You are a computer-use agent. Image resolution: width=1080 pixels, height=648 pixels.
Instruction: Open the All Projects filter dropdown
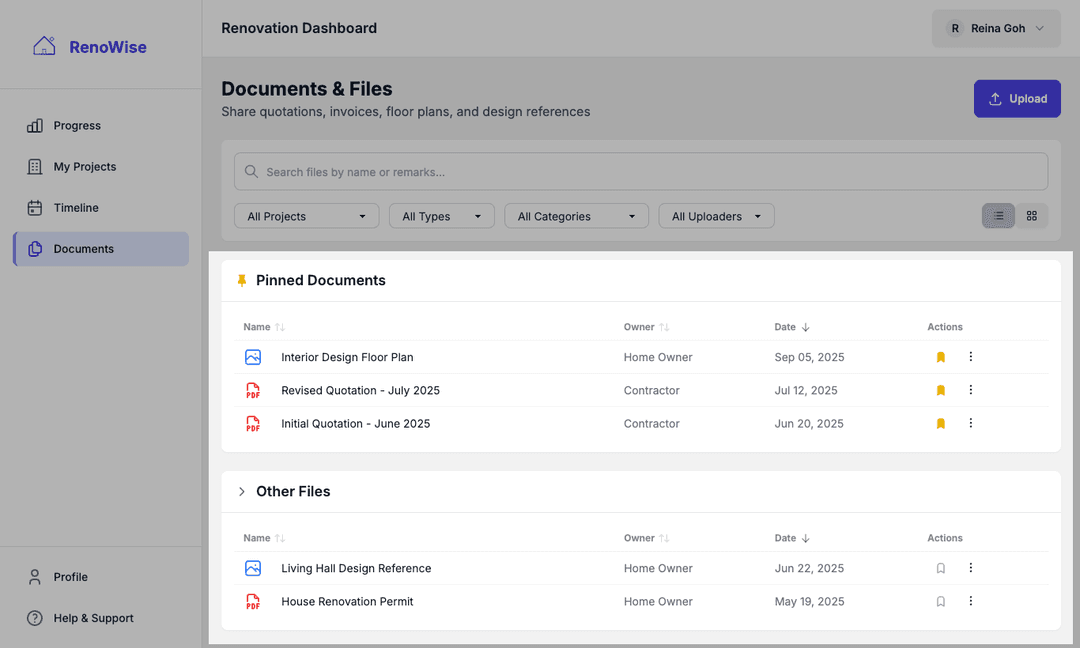coord(306,215)
